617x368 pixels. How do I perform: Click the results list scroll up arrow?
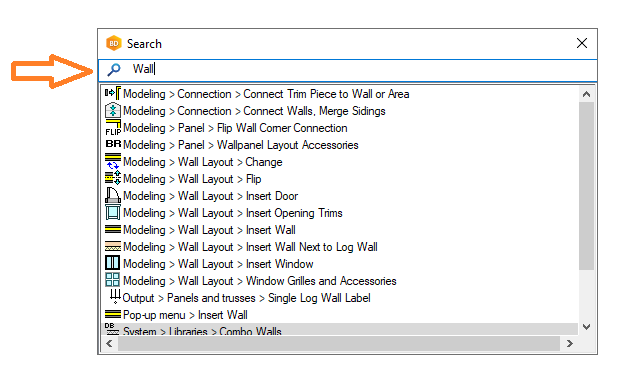click(x=586, y=94)
